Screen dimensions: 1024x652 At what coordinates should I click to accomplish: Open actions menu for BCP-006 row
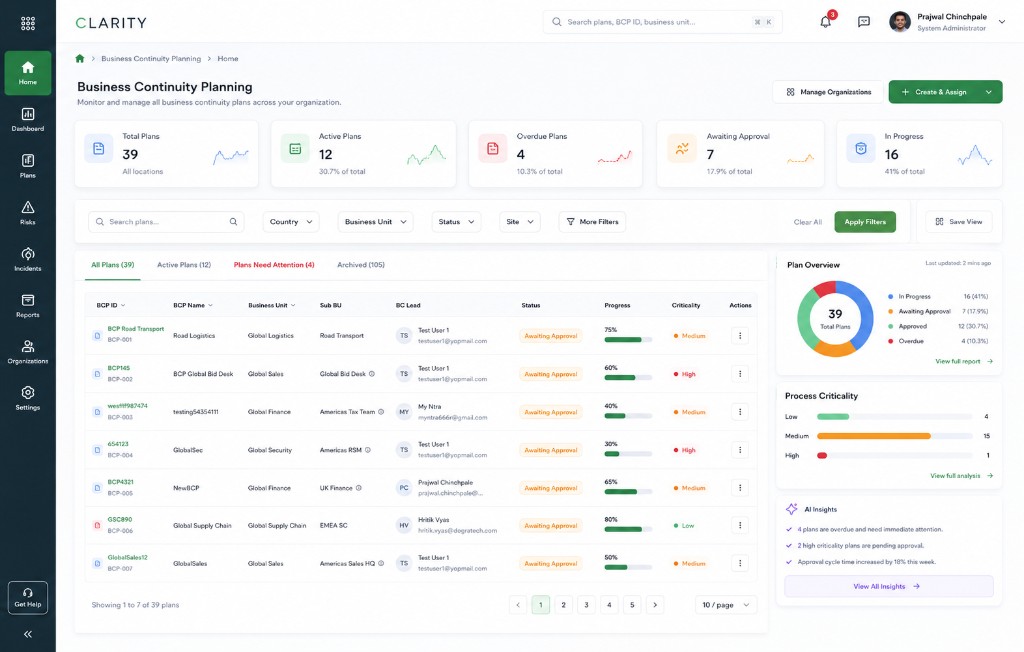tap(739, 525)
